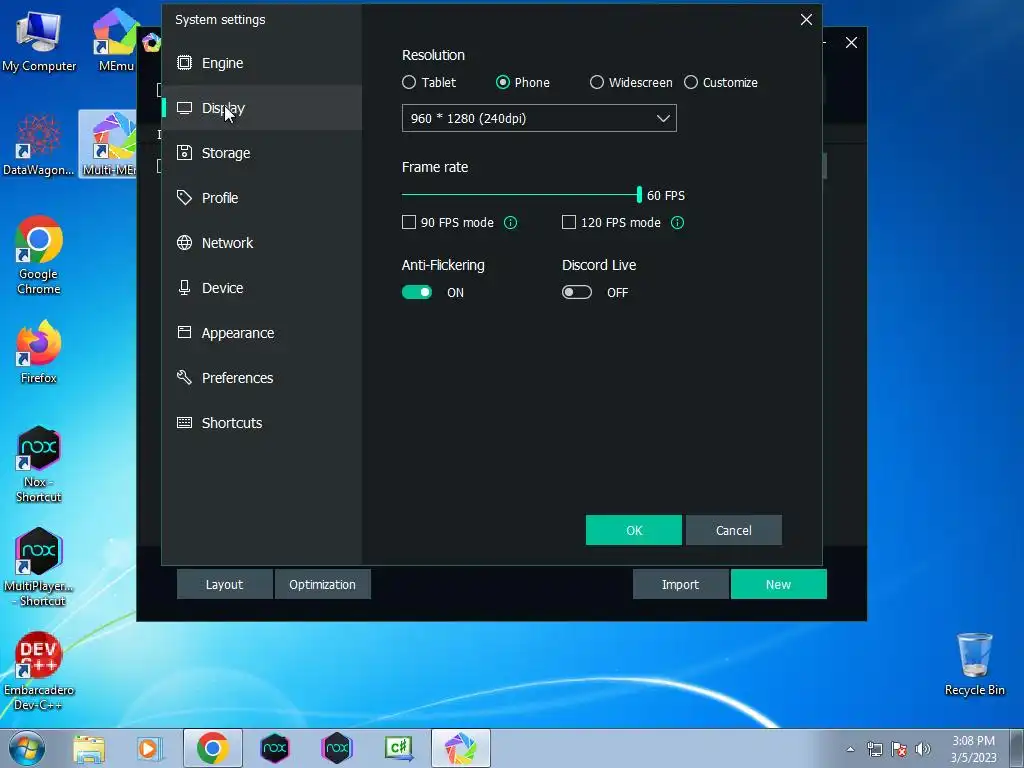The height and width of the screenshot is (768, 1024).
Task: Open the Engine settings section
Action: point(262,63)
